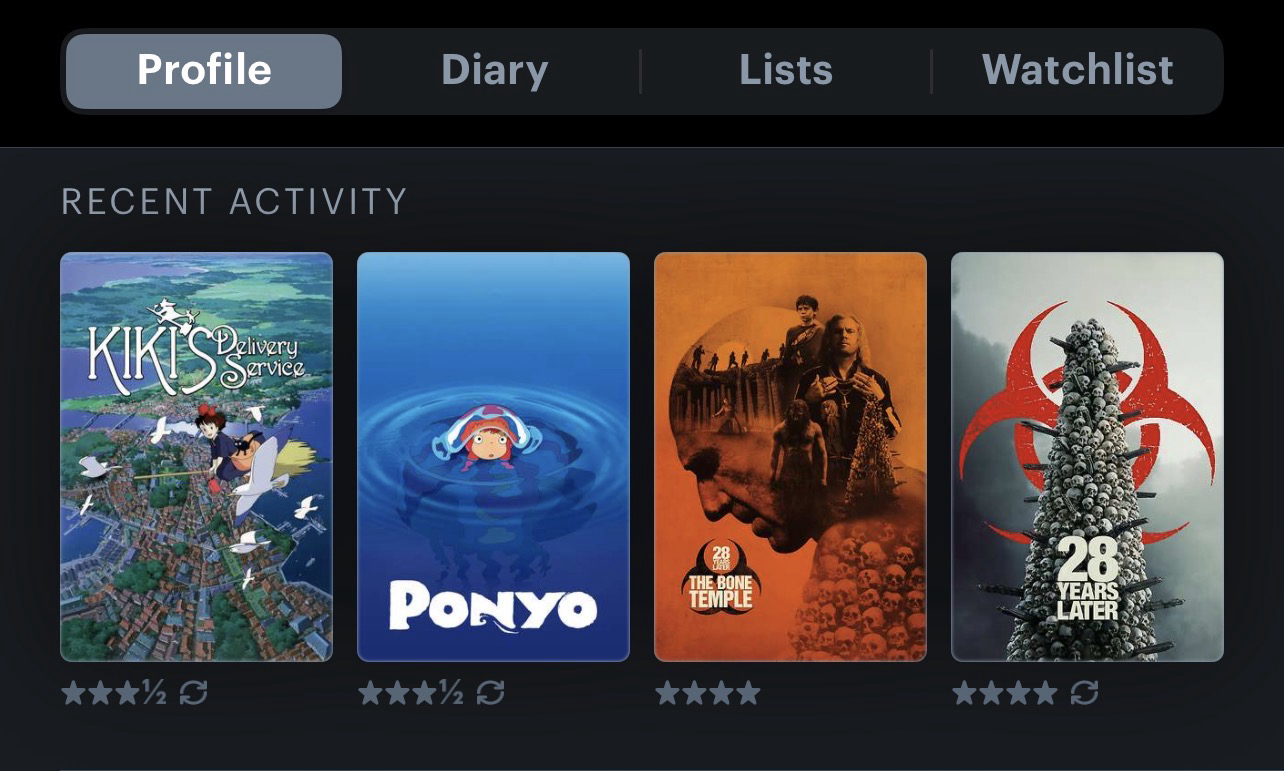The image size is (1284, 771).
Task: Open the Ponyo film poster
Action: (494, 457)
